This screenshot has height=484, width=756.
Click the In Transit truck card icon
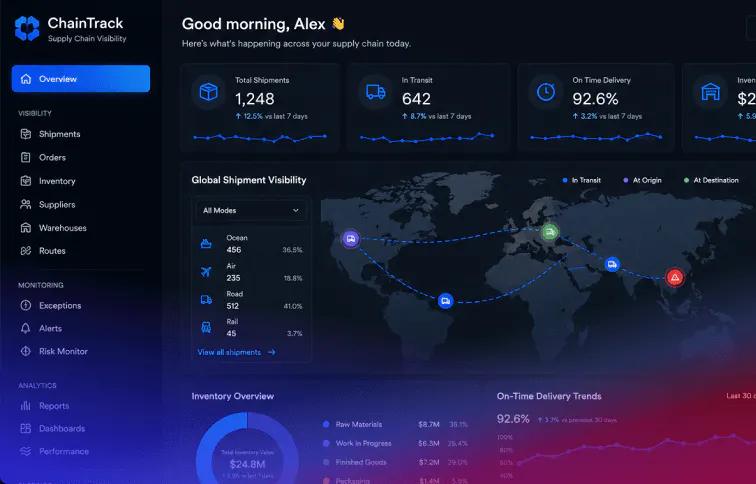[x=376, y=92]
